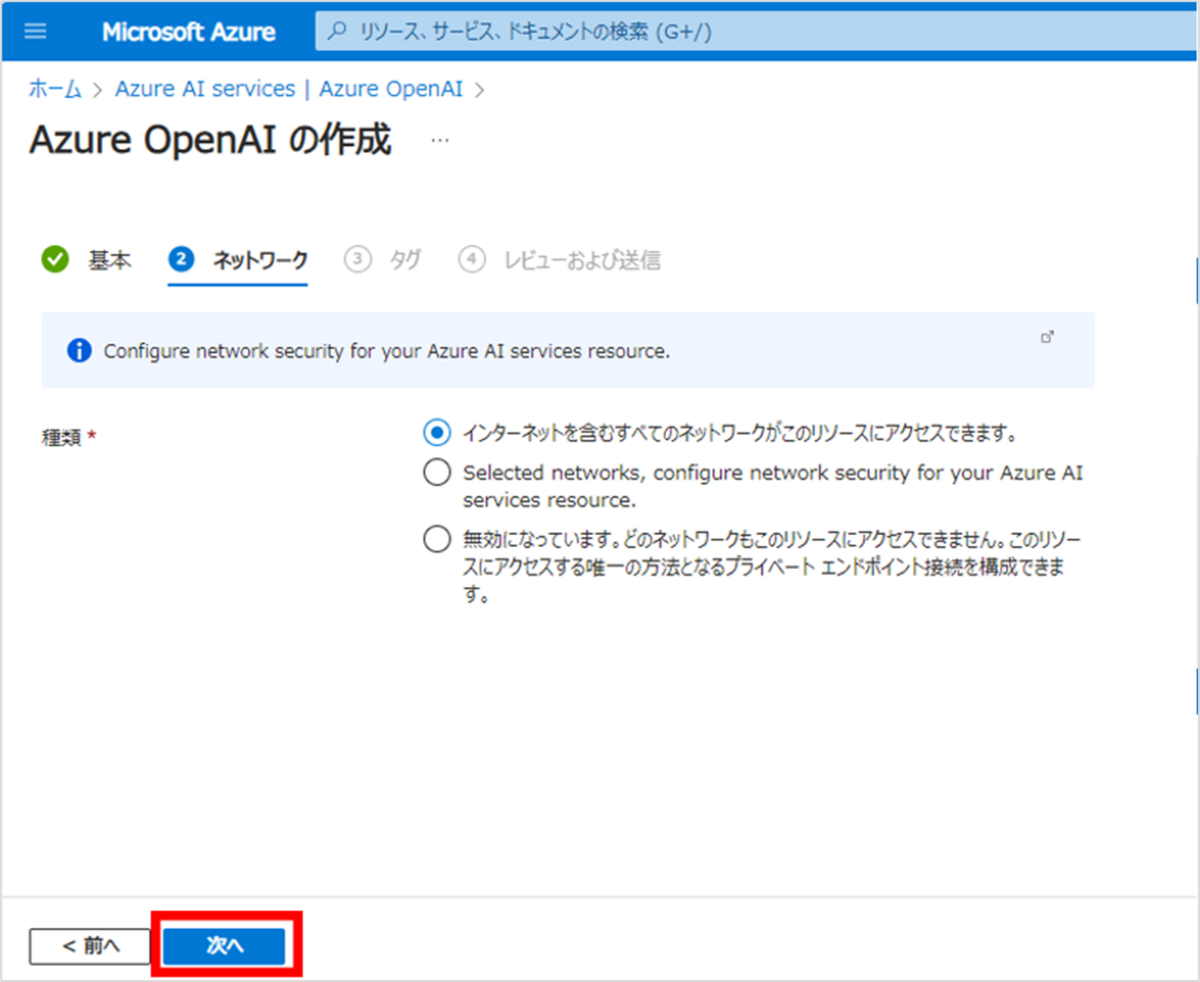Click step number 3 circle icon

(357, 260)
